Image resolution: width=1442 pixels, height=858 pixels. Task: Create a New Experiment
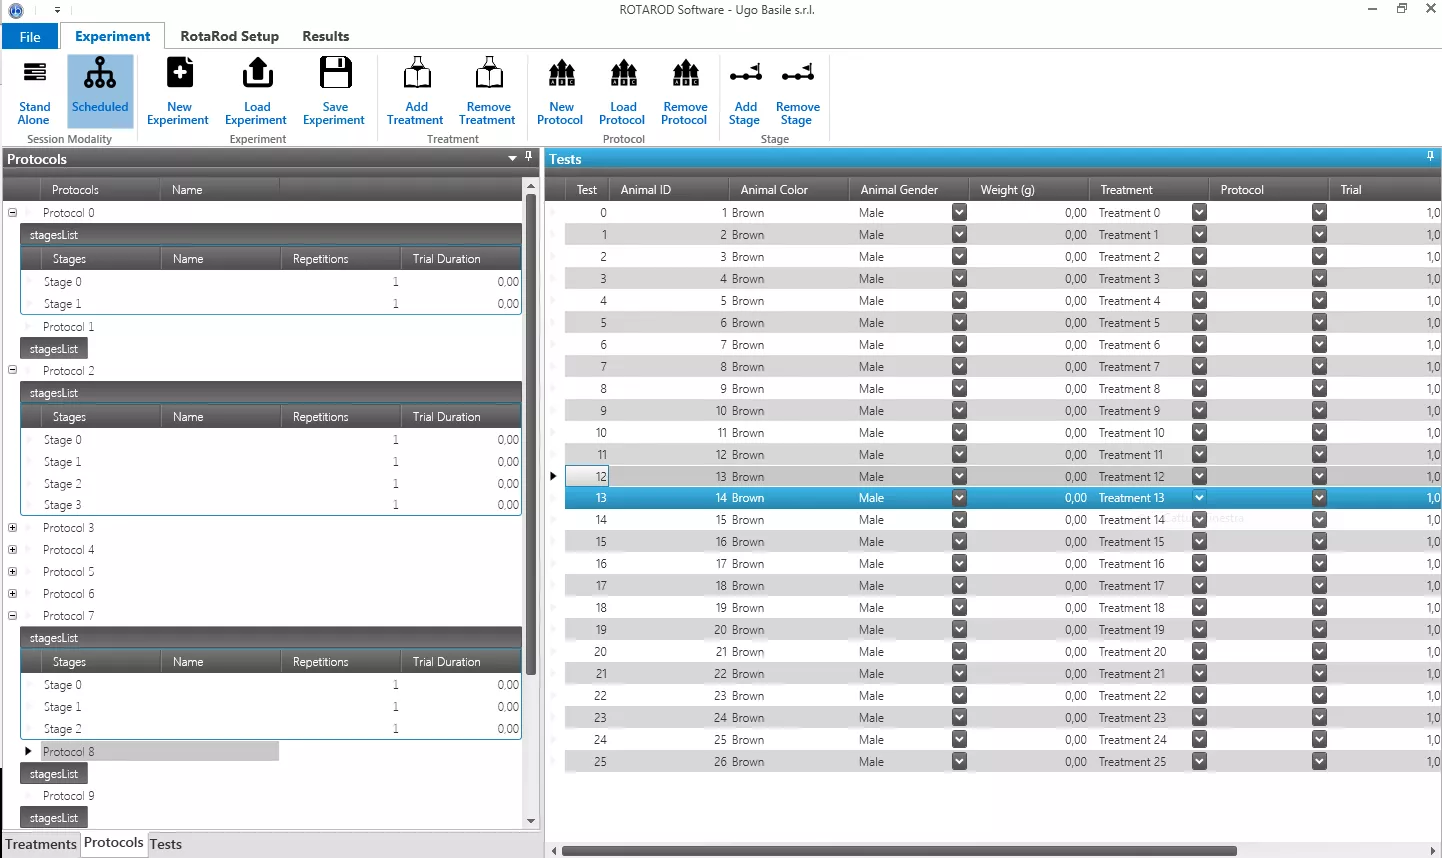pos(178,90)
